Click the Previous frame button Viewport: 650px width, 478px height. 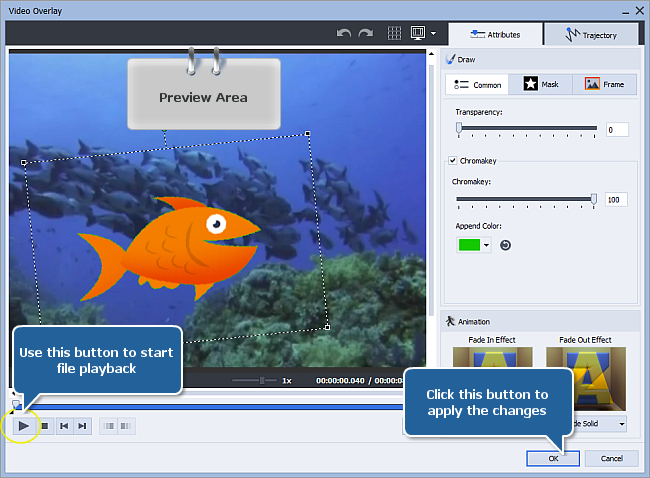64,426
